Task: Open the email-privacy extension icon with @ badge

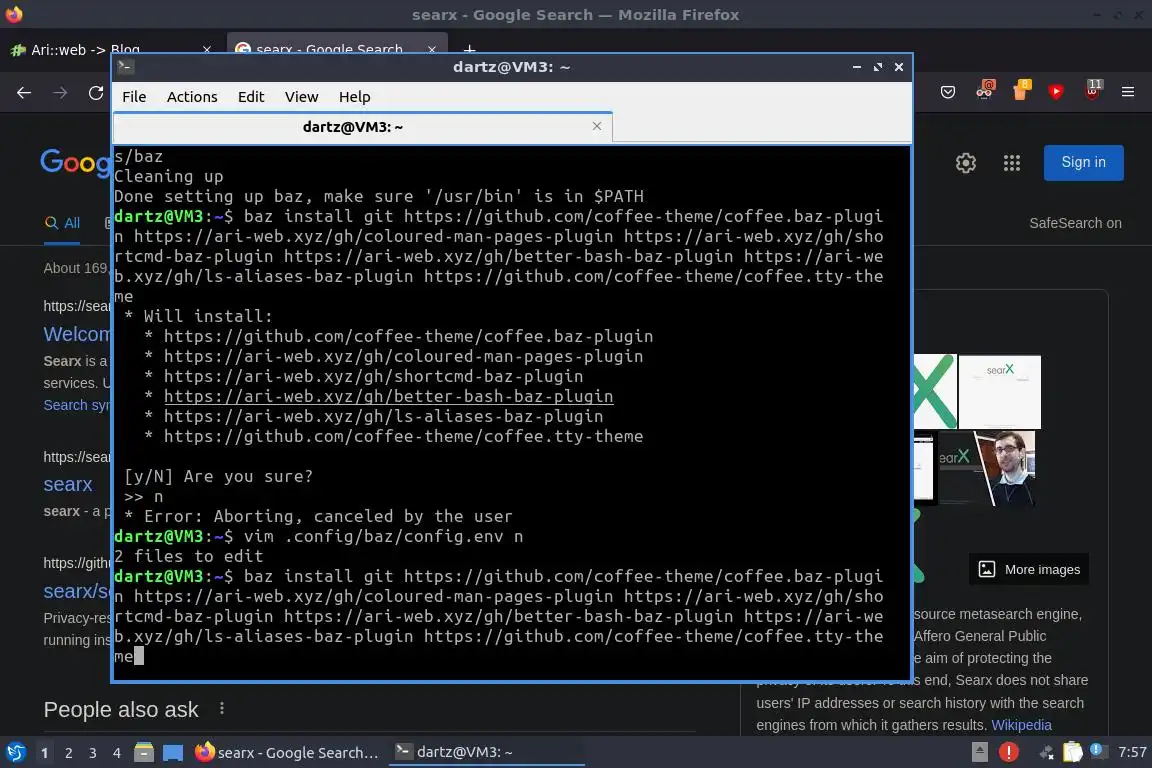Action: tap(984, 90)
